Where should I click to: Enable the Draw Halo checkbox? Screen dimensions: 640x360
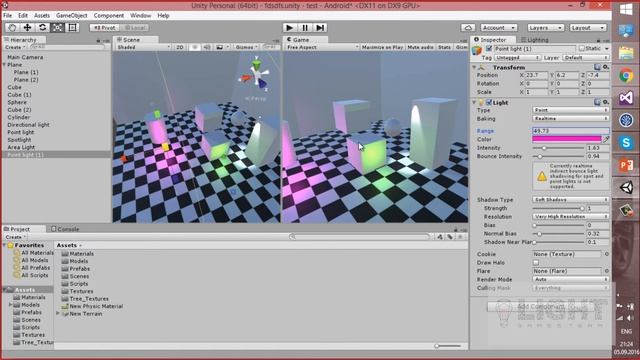click(x=536, y=262)
